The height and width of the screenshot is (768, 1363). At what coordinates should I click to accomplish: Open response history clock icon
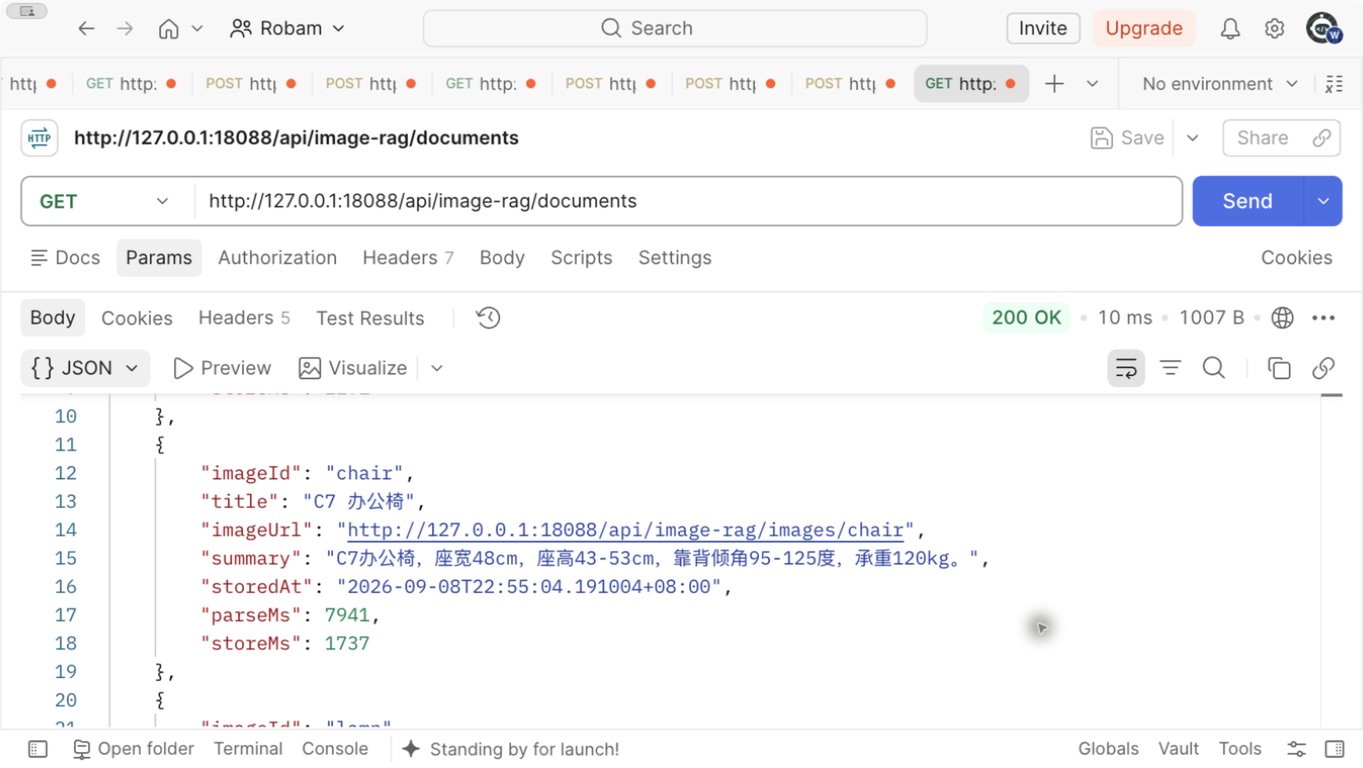488,318
